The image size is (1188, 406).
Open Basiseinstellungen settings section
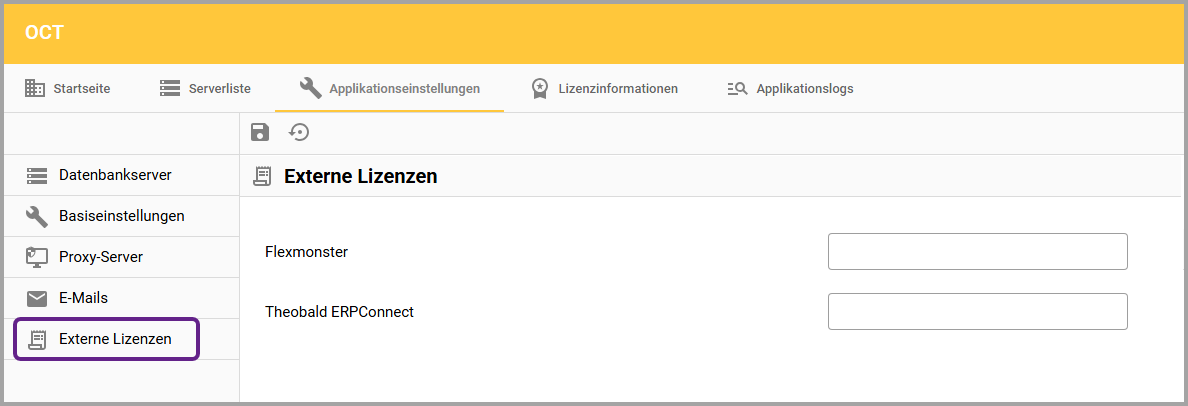[121, 216]
